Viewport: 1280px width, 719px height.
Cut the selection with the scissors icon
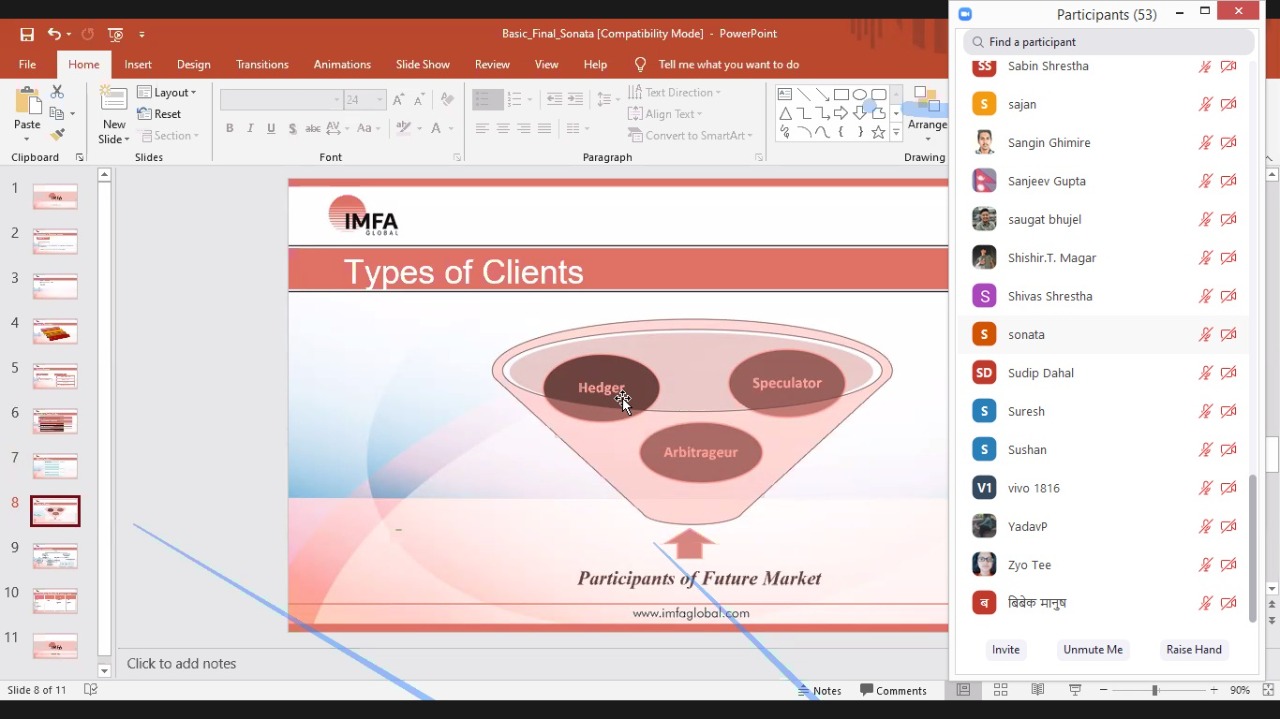tap(57, 92)
